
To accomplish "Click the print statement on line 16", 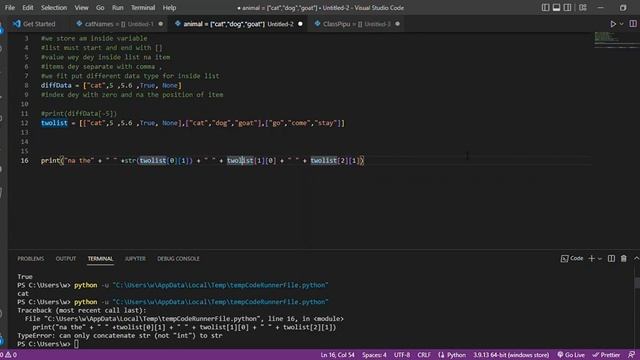I will click(202, 160).
